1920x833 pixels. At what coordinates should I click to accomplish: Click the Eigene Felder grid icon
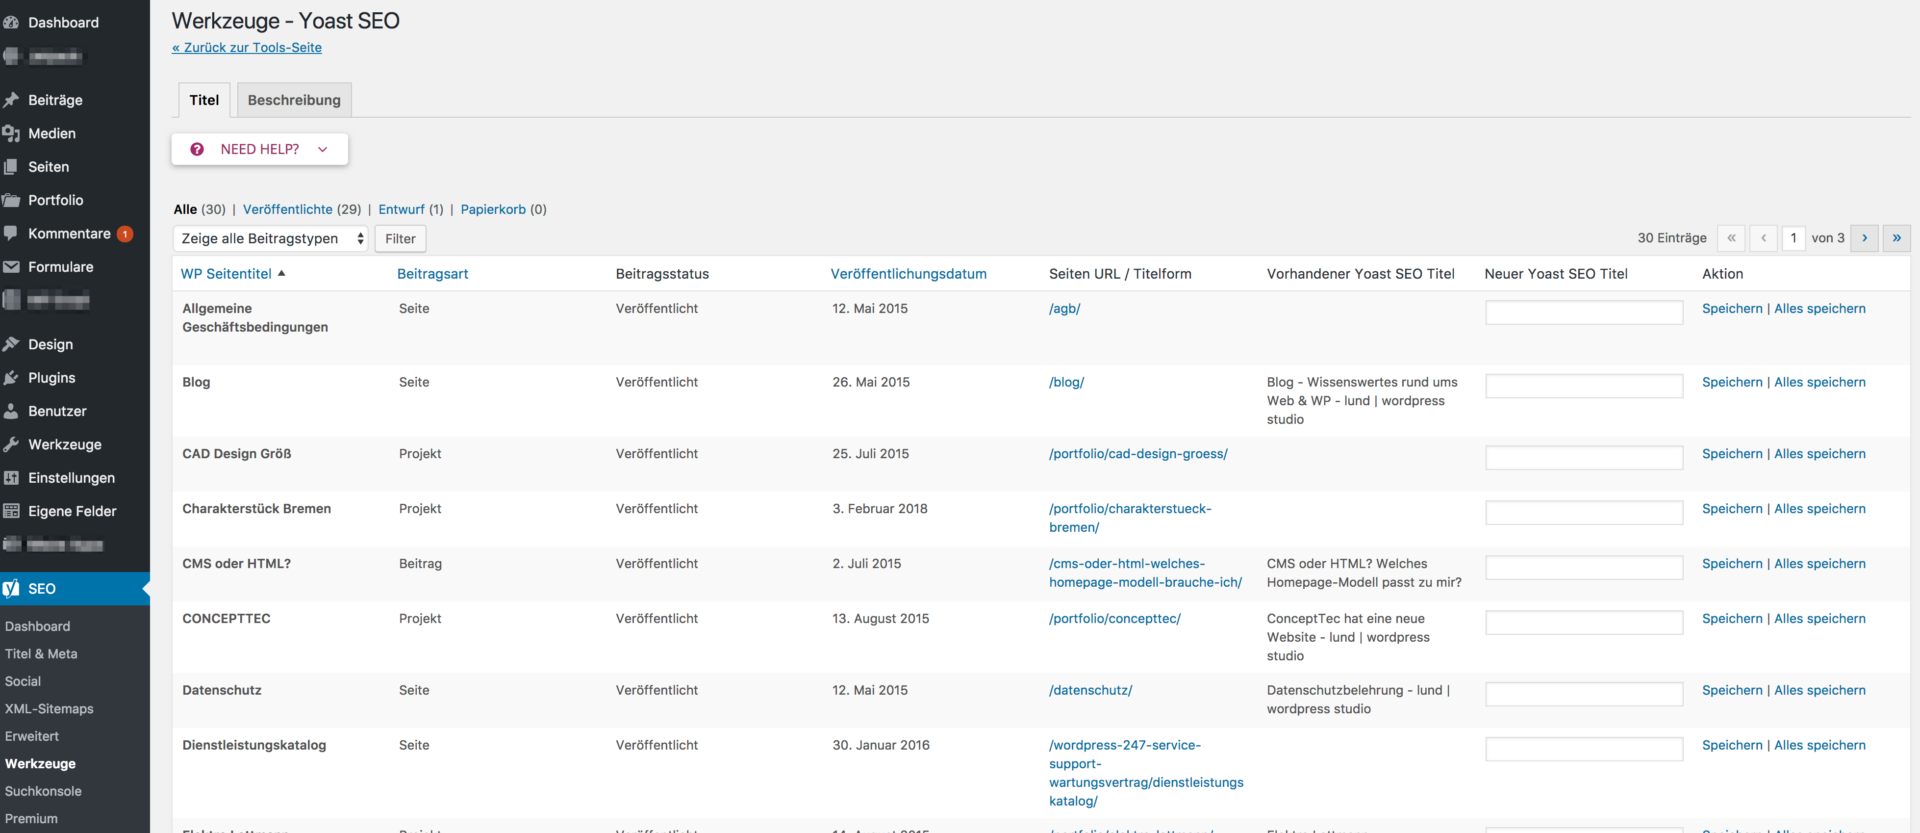[x=11, y=511]
